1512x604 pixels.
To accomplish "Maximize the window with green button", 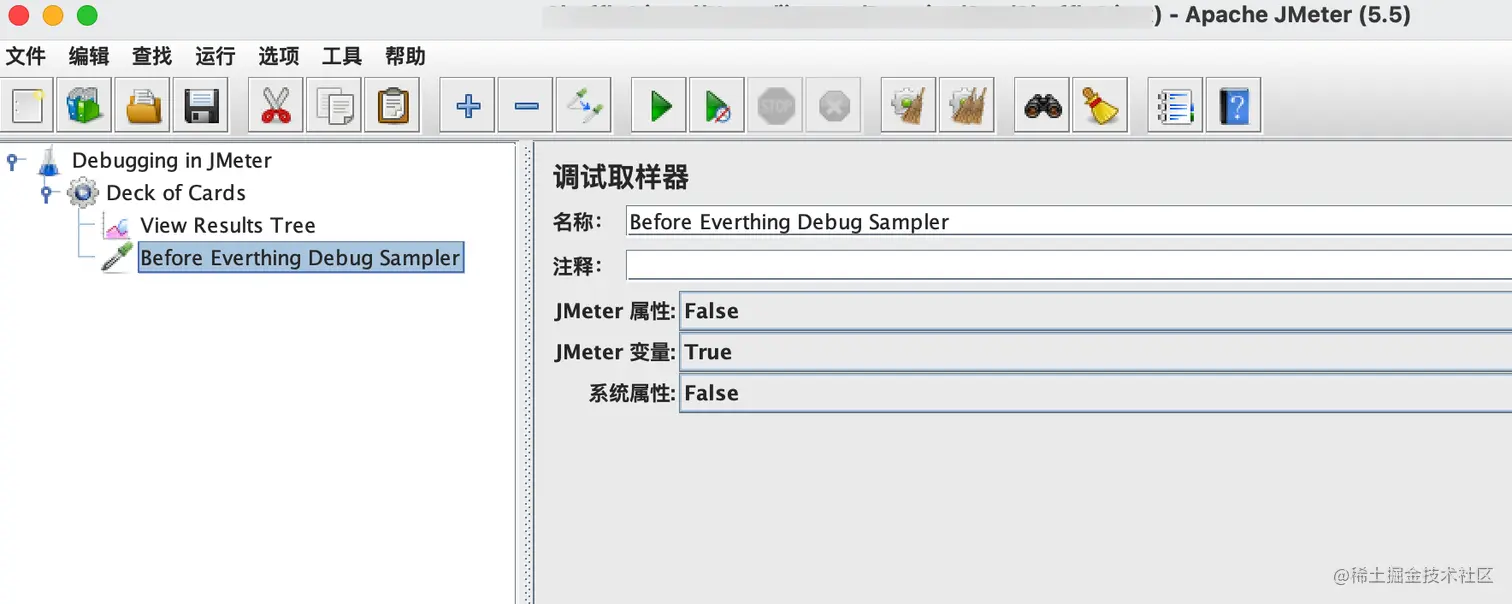I will point(88,16).
